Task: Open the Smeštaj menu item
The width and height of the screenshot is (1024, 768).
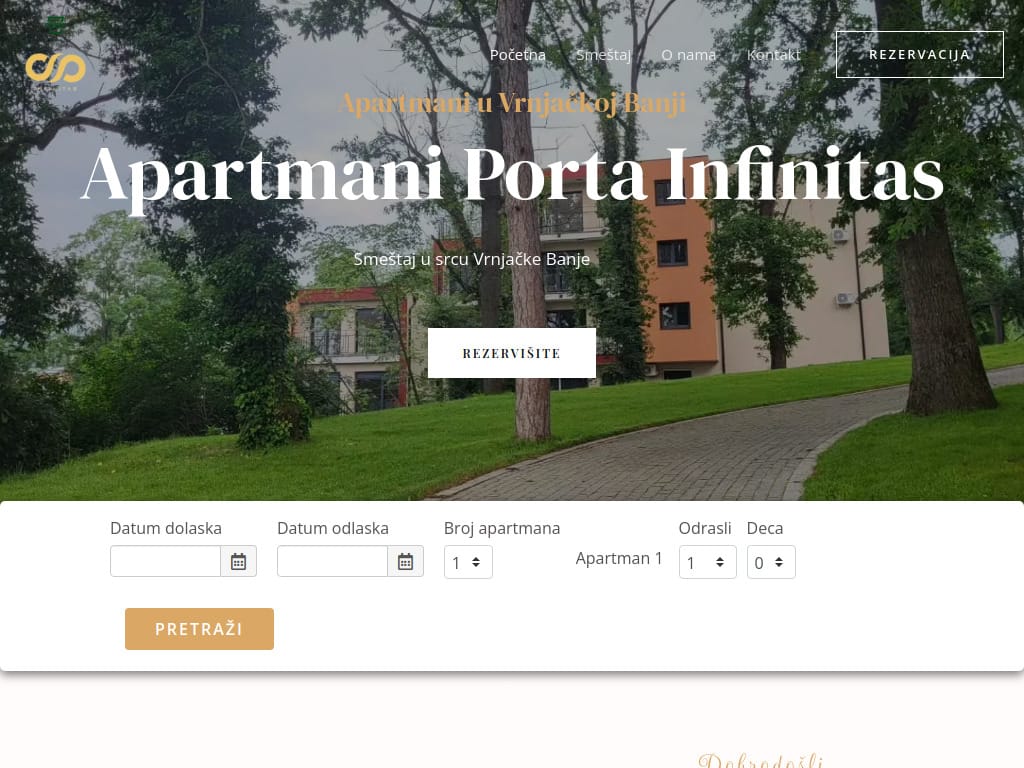Action: (603, 55)
